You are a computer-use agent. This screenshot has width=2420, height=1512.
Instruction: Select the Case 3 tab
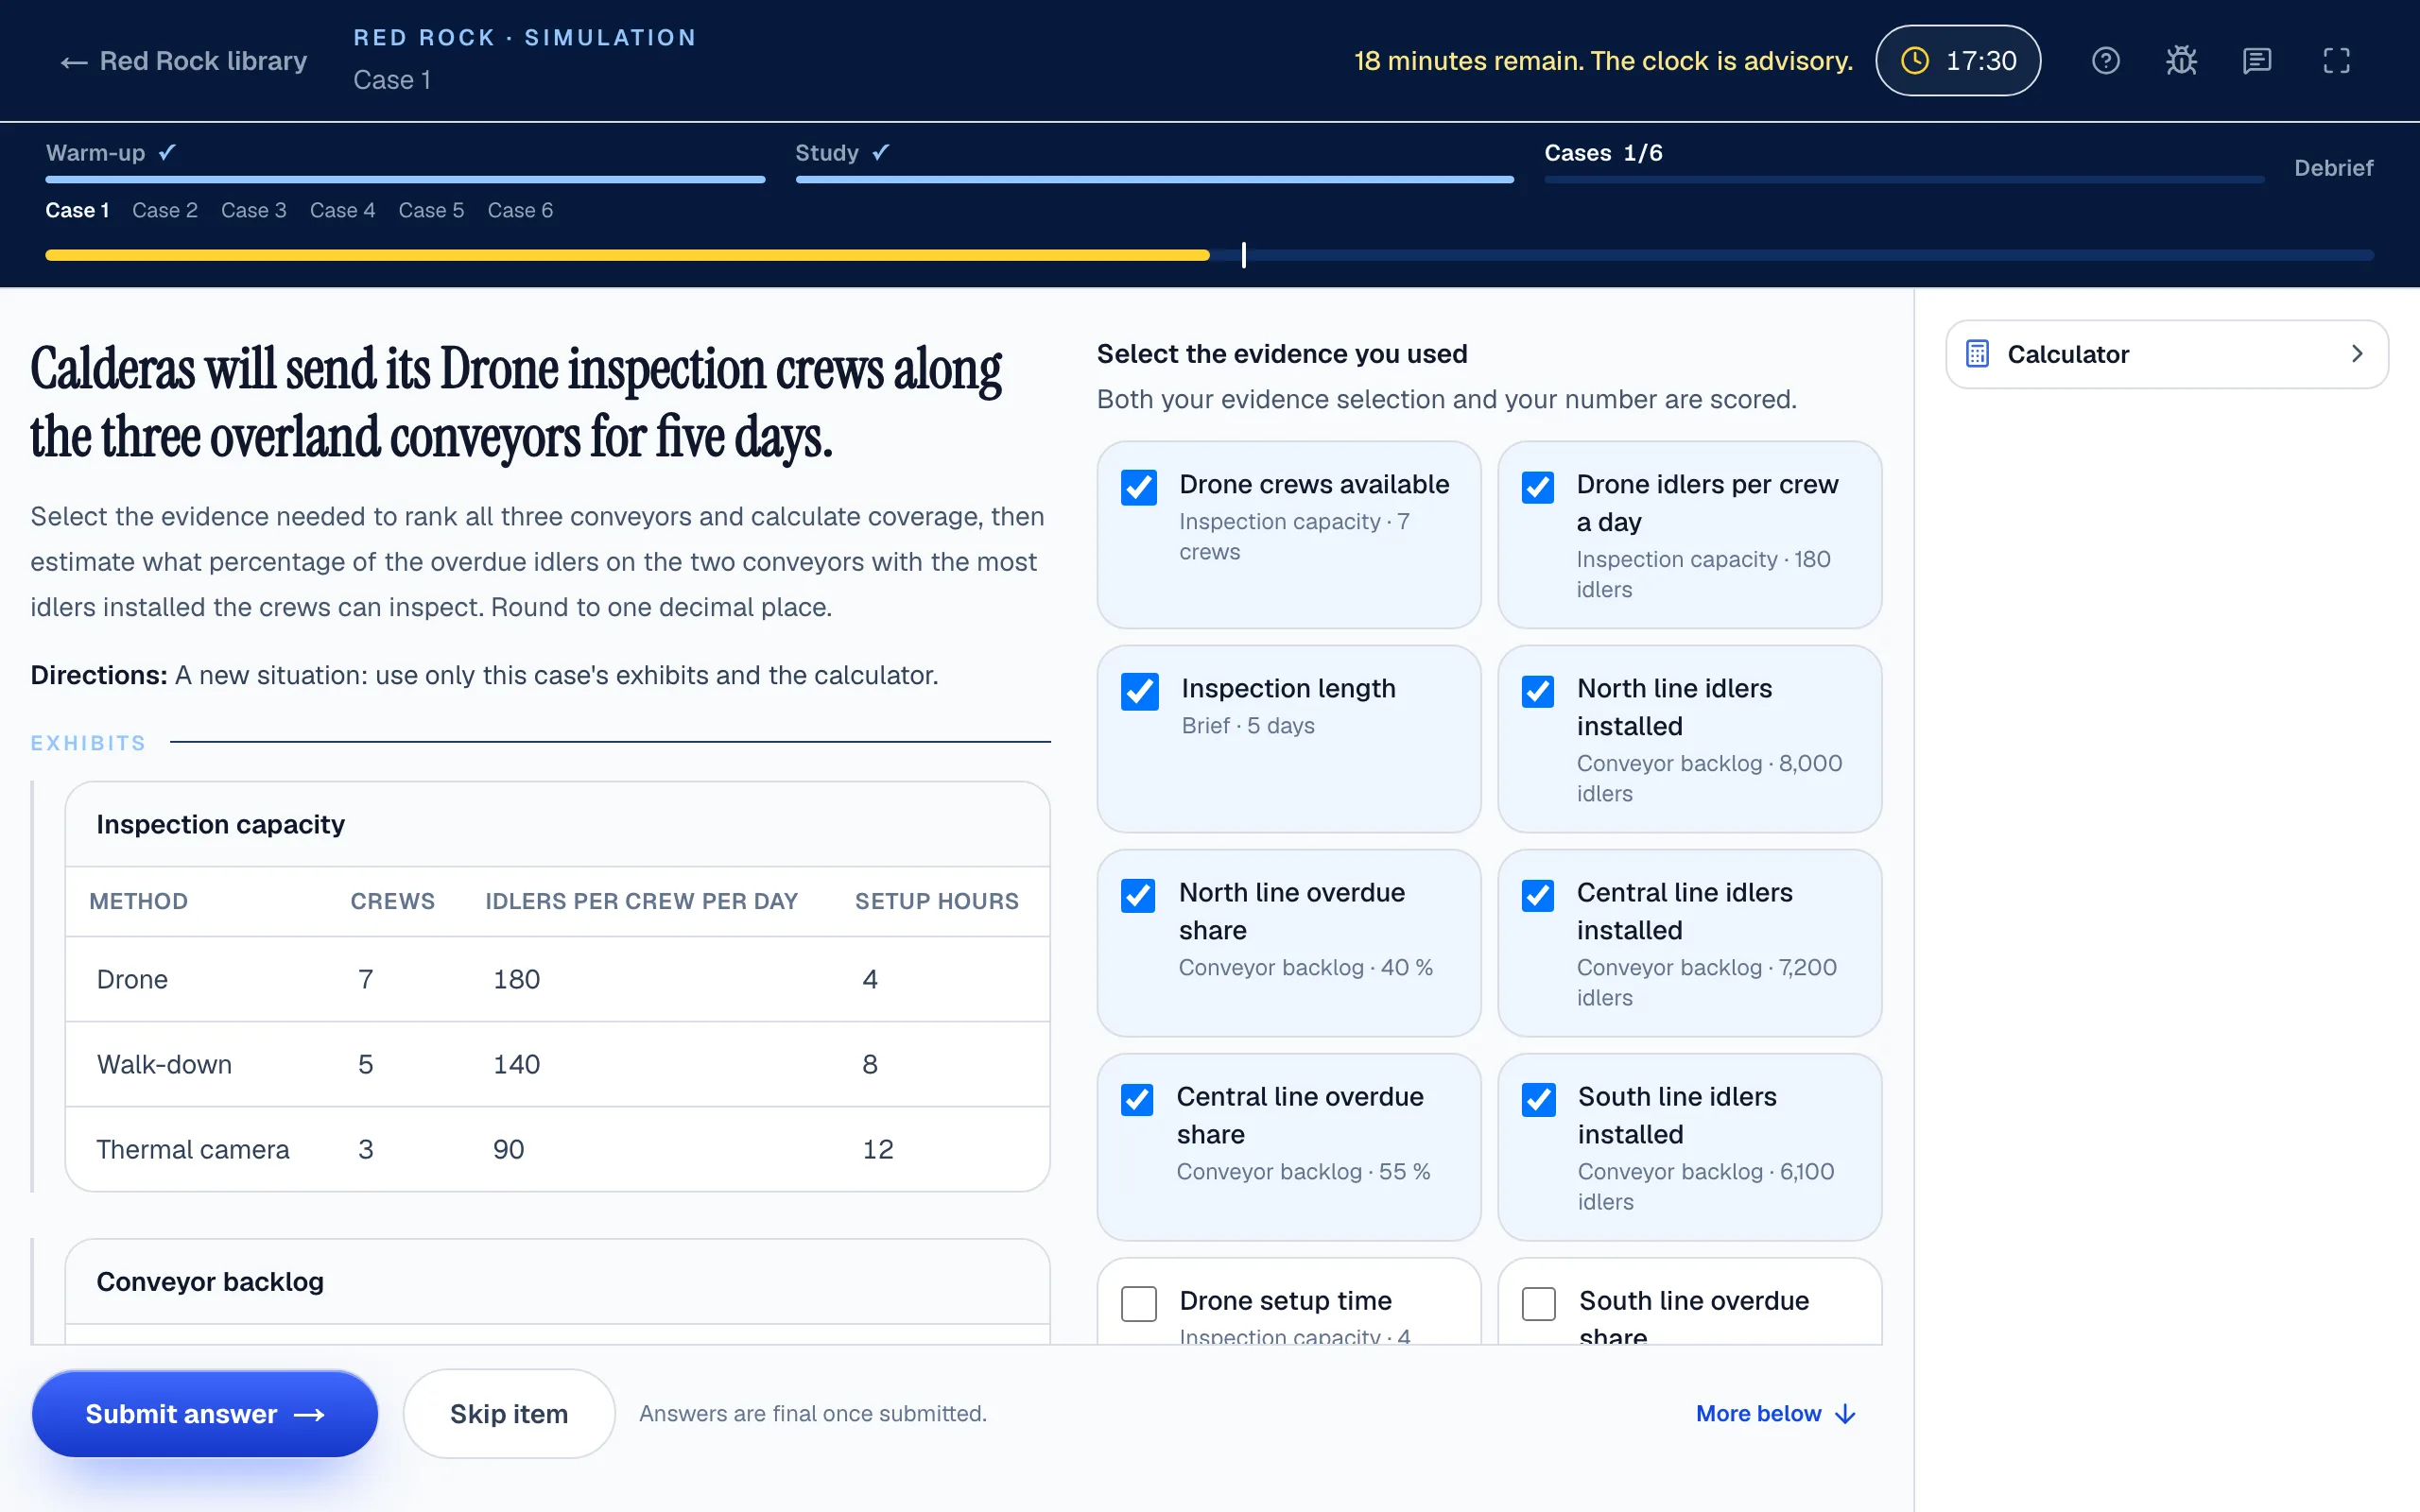pyautogui.click(x=253, y=210)
